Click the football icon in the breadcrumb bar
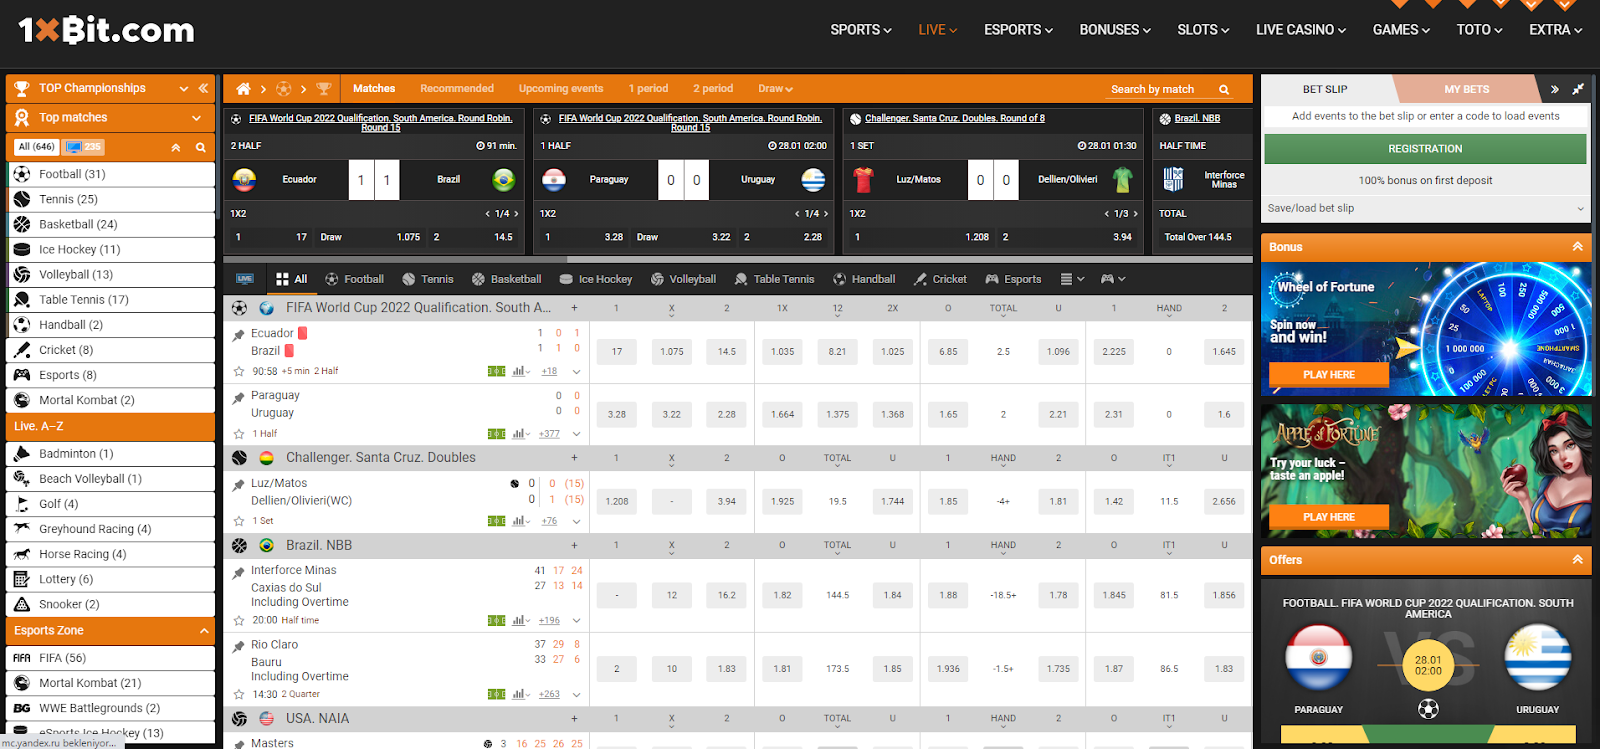 (284, 89)
